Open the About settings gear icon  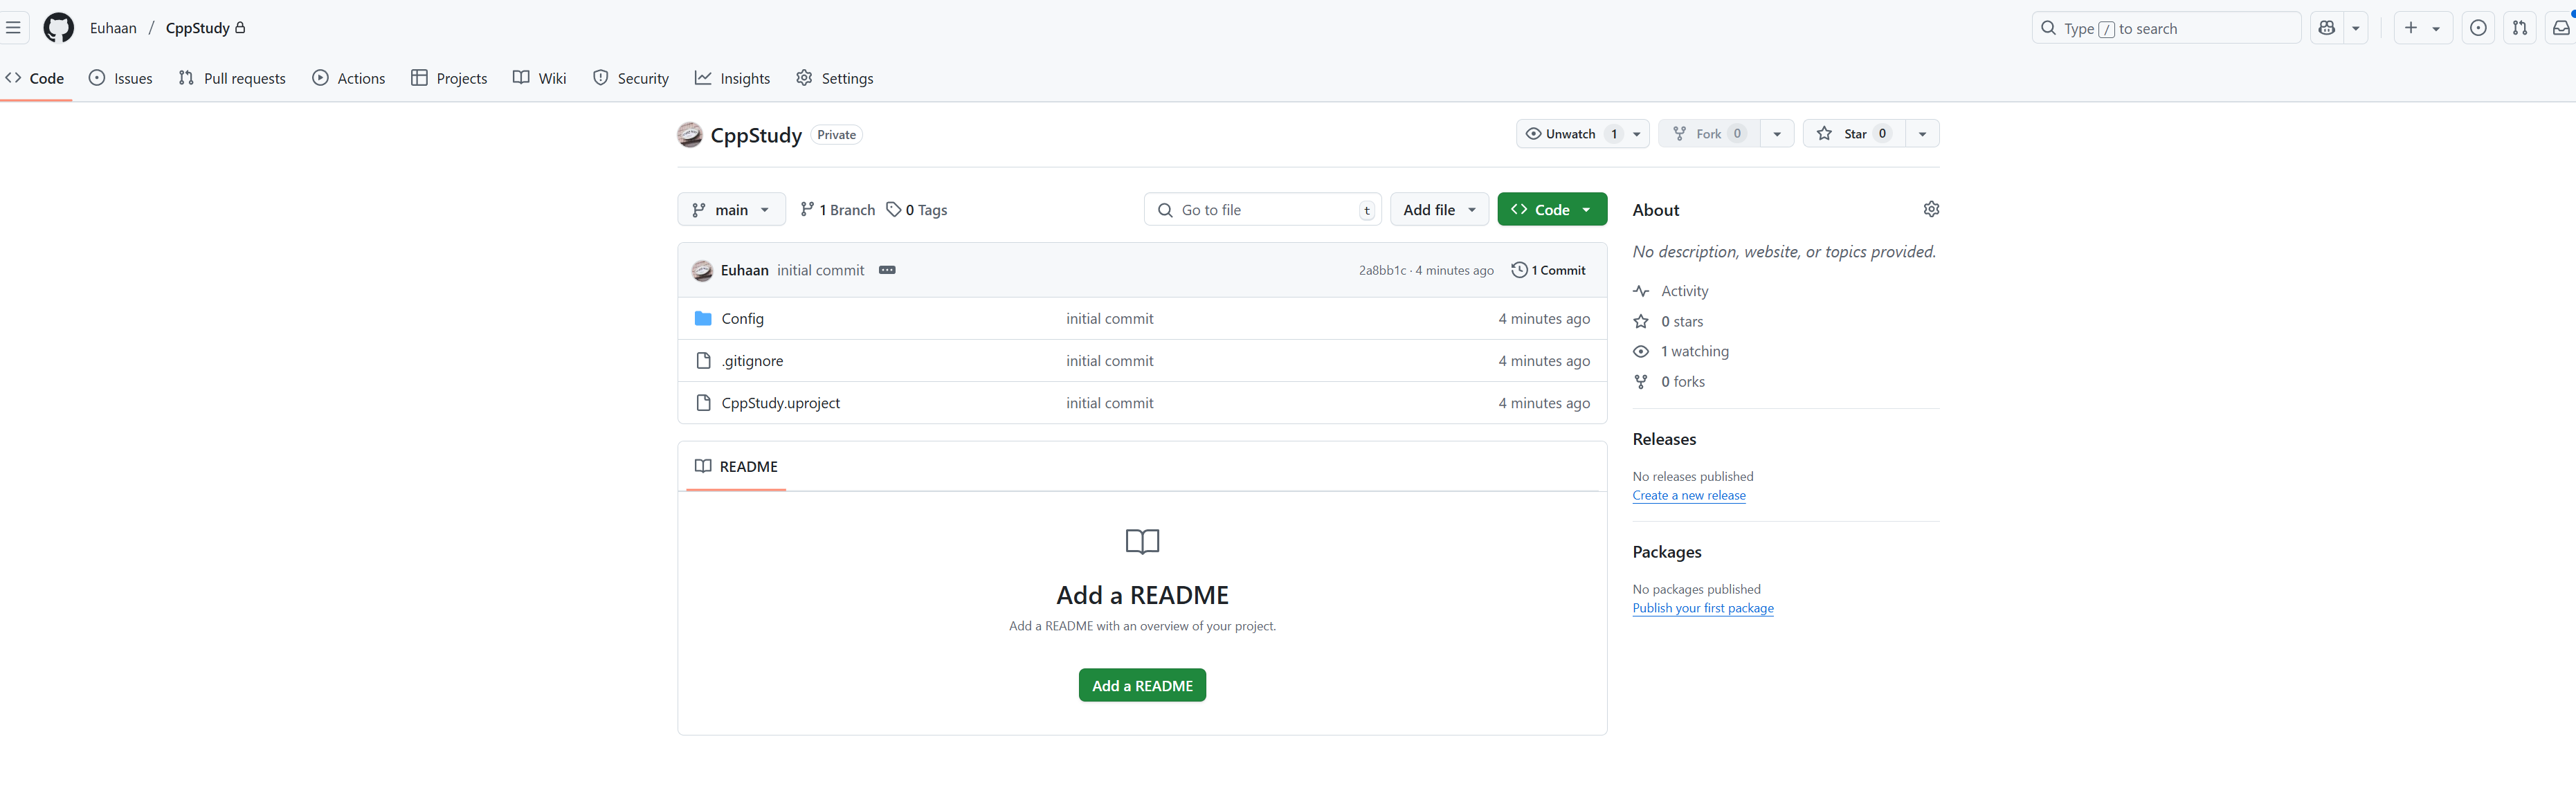click(1931, 209)
